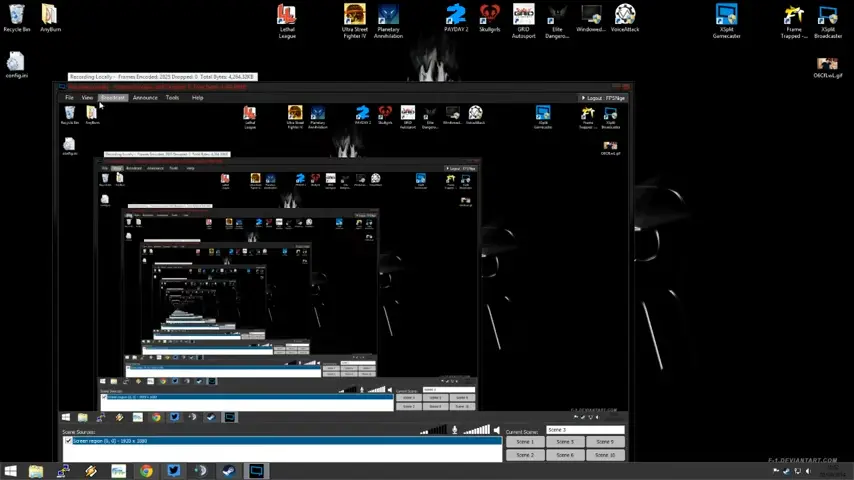Click the taskbar clock

[x=833, y=471]
